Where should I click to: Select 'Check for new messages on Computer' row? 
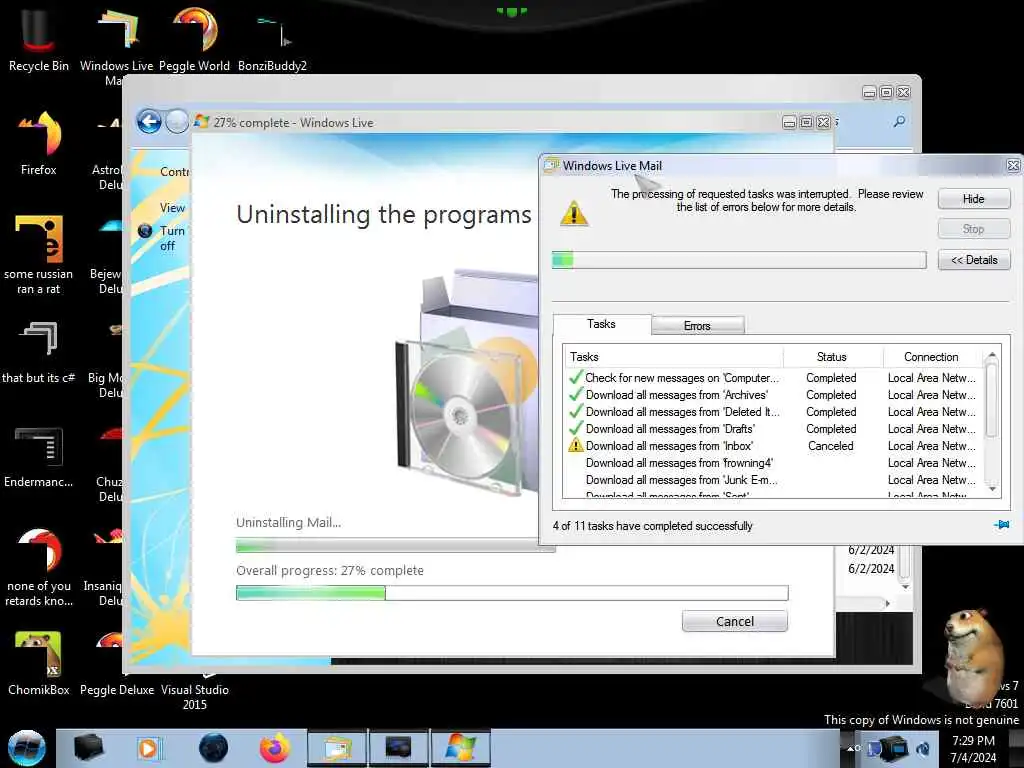point(773,377)
